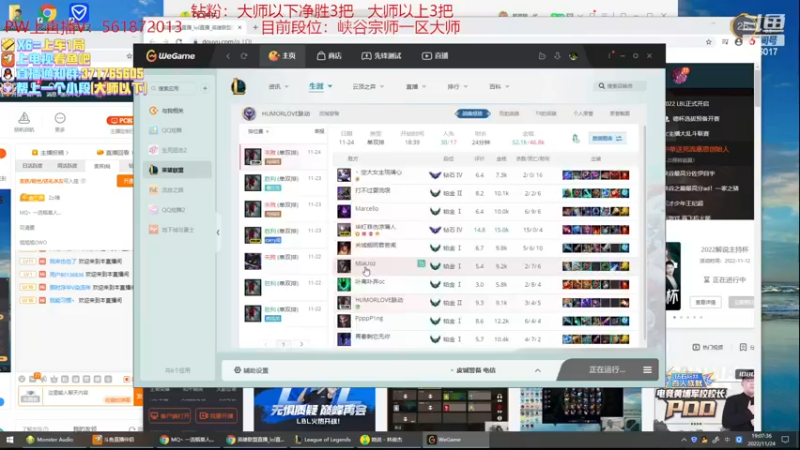Click the 正在运行 running button
This screenshot has width=800, height=450.
click(606, 369)
